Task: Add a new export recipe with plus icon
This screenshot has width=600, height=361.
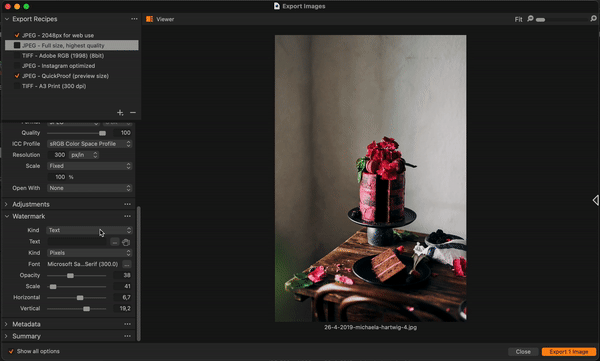Action: point(120,113)
